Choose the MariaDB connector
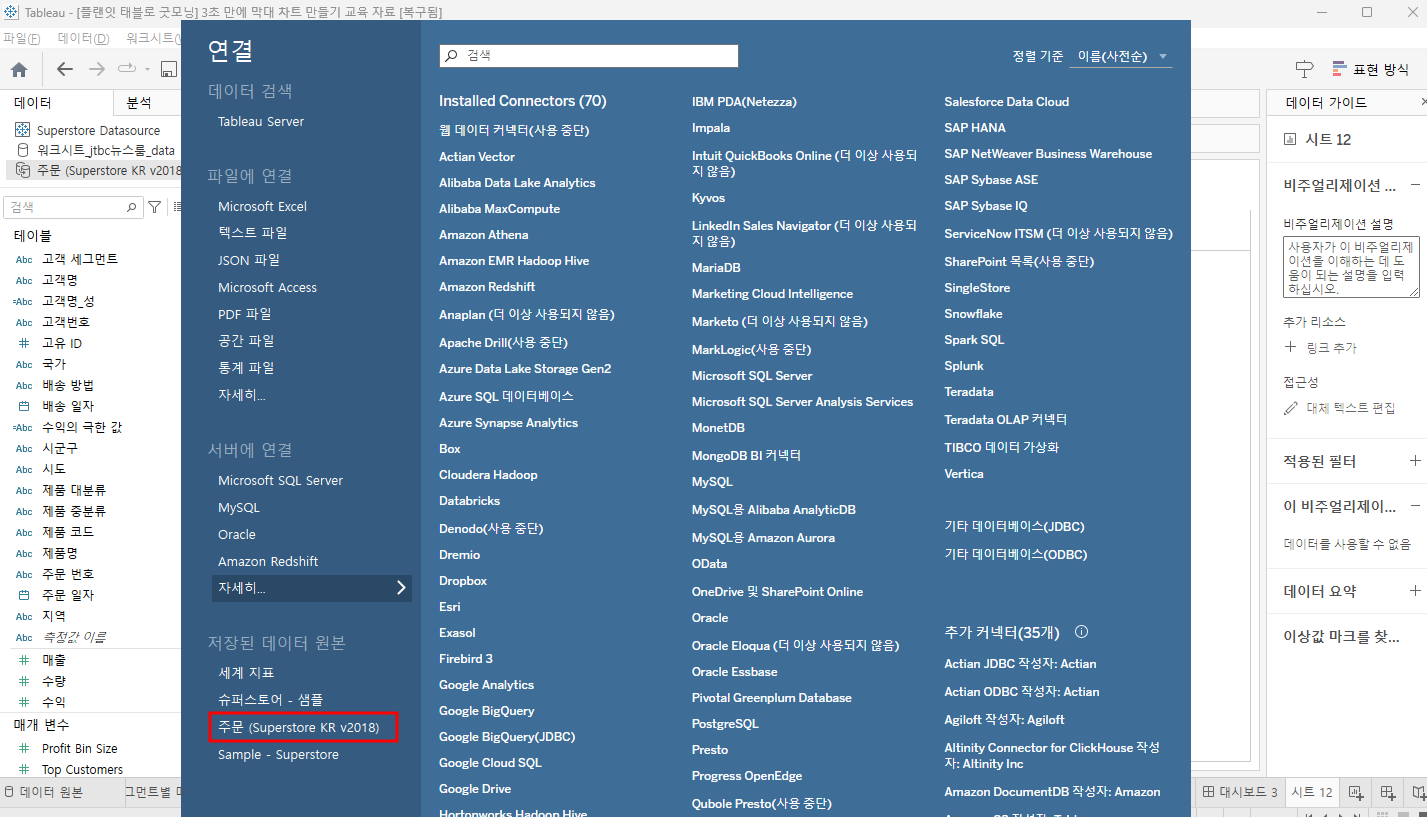1427x817 pixels. [x=716, y=267]
